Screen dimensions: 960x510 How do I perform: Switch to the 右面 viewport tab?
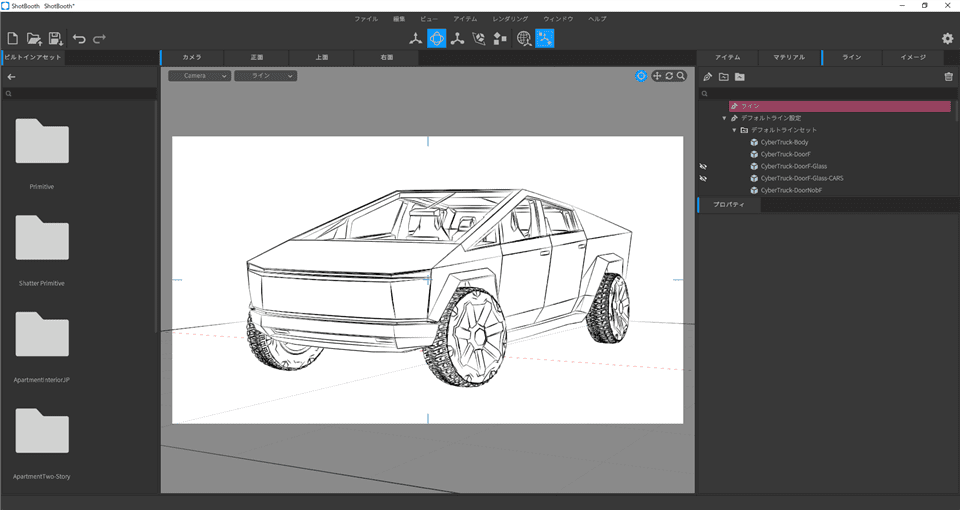pos(386,58)
